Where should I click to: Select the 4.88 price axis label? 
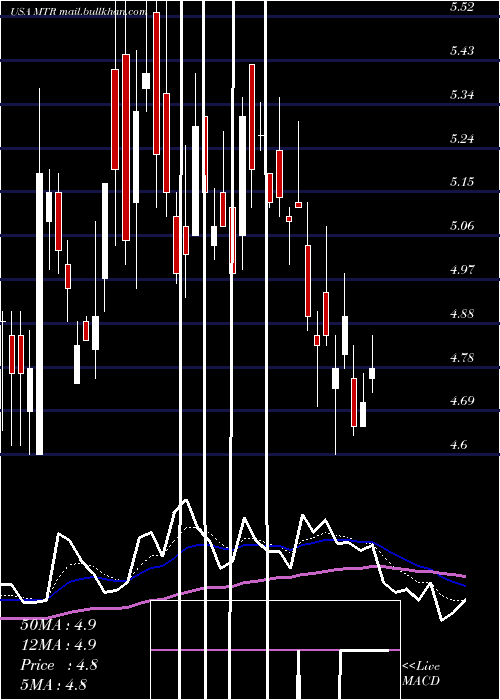[x=462, y=313]
